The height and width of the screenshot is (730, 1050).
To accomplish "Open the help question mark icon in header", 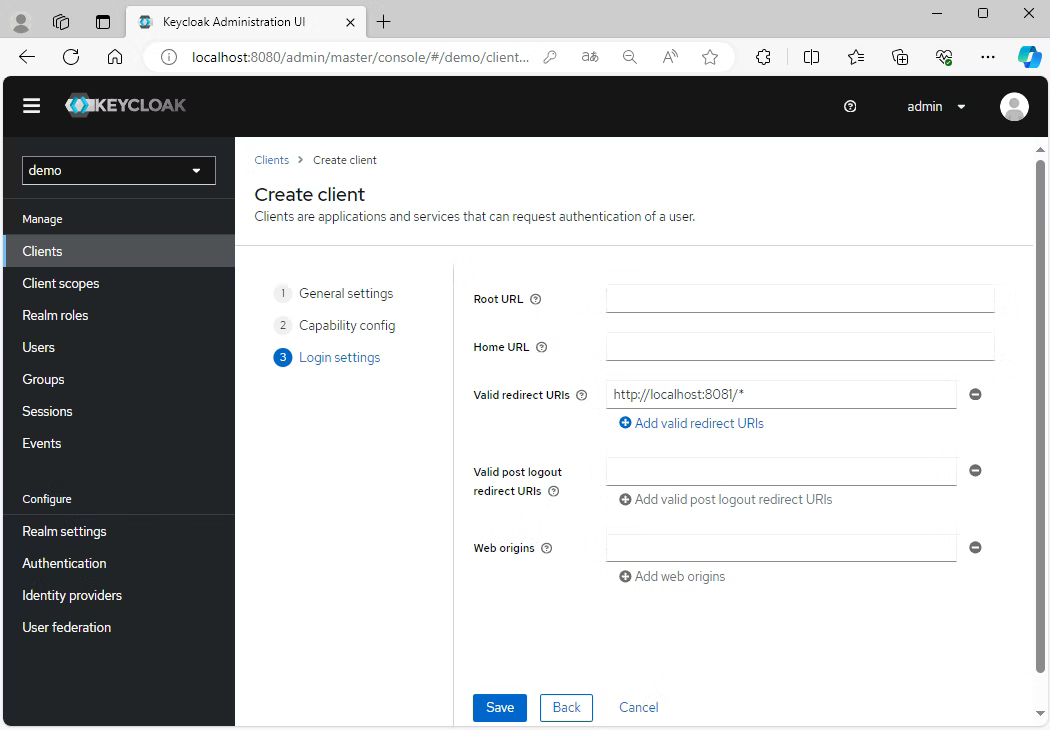I will (x=850, y=106).
